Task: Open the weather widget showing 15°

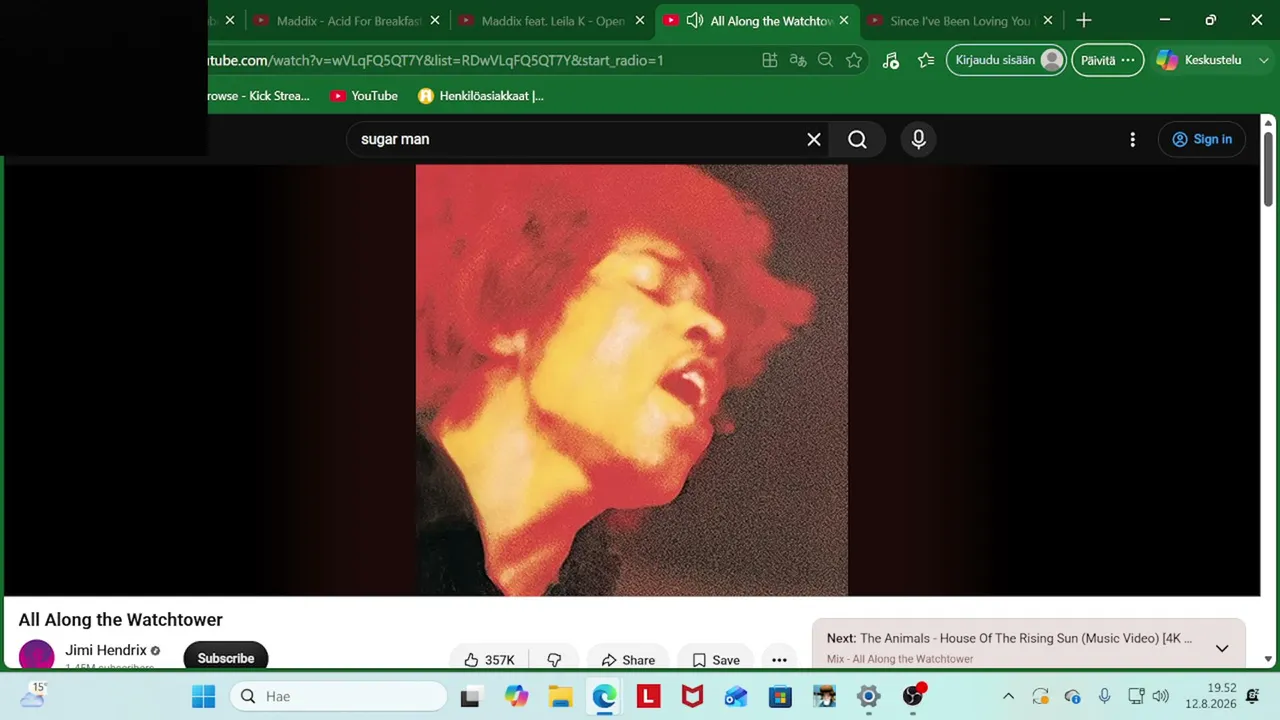Action: [x=33, y=695]
